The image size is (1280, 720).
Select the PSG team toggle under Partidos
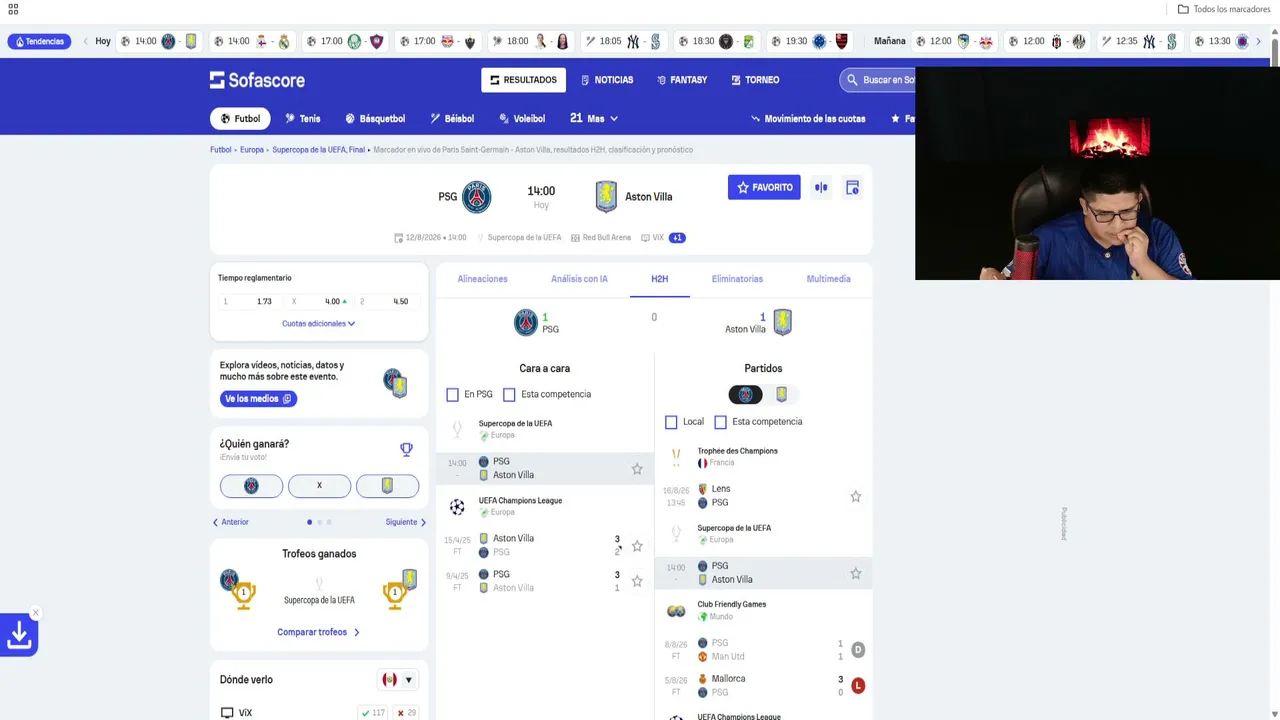coord(745,394)
